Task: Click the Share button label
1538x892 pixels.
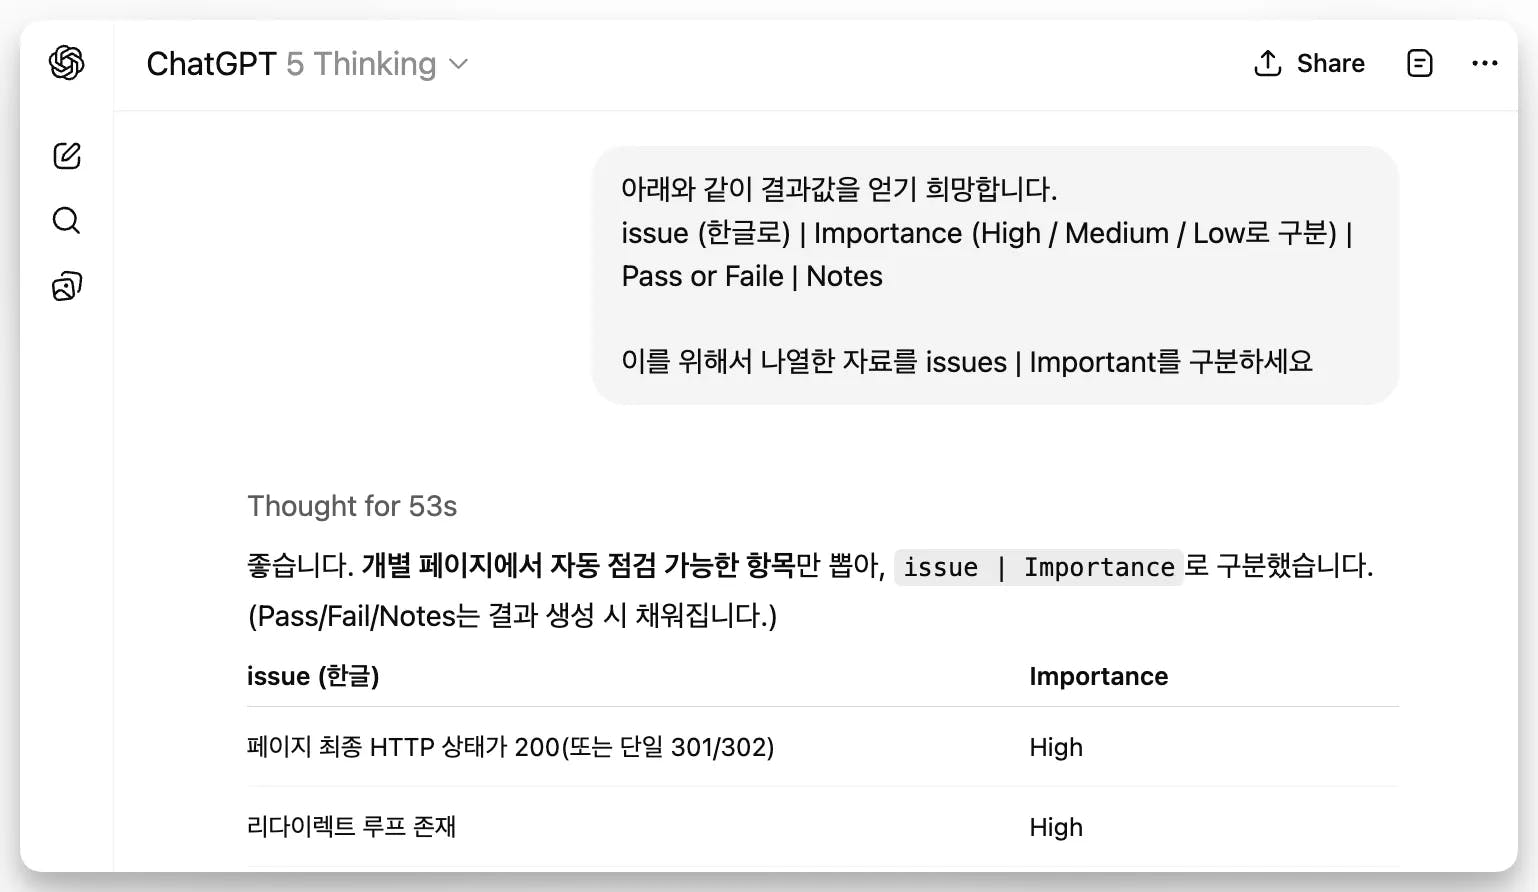Action: tap(1330, 63)
